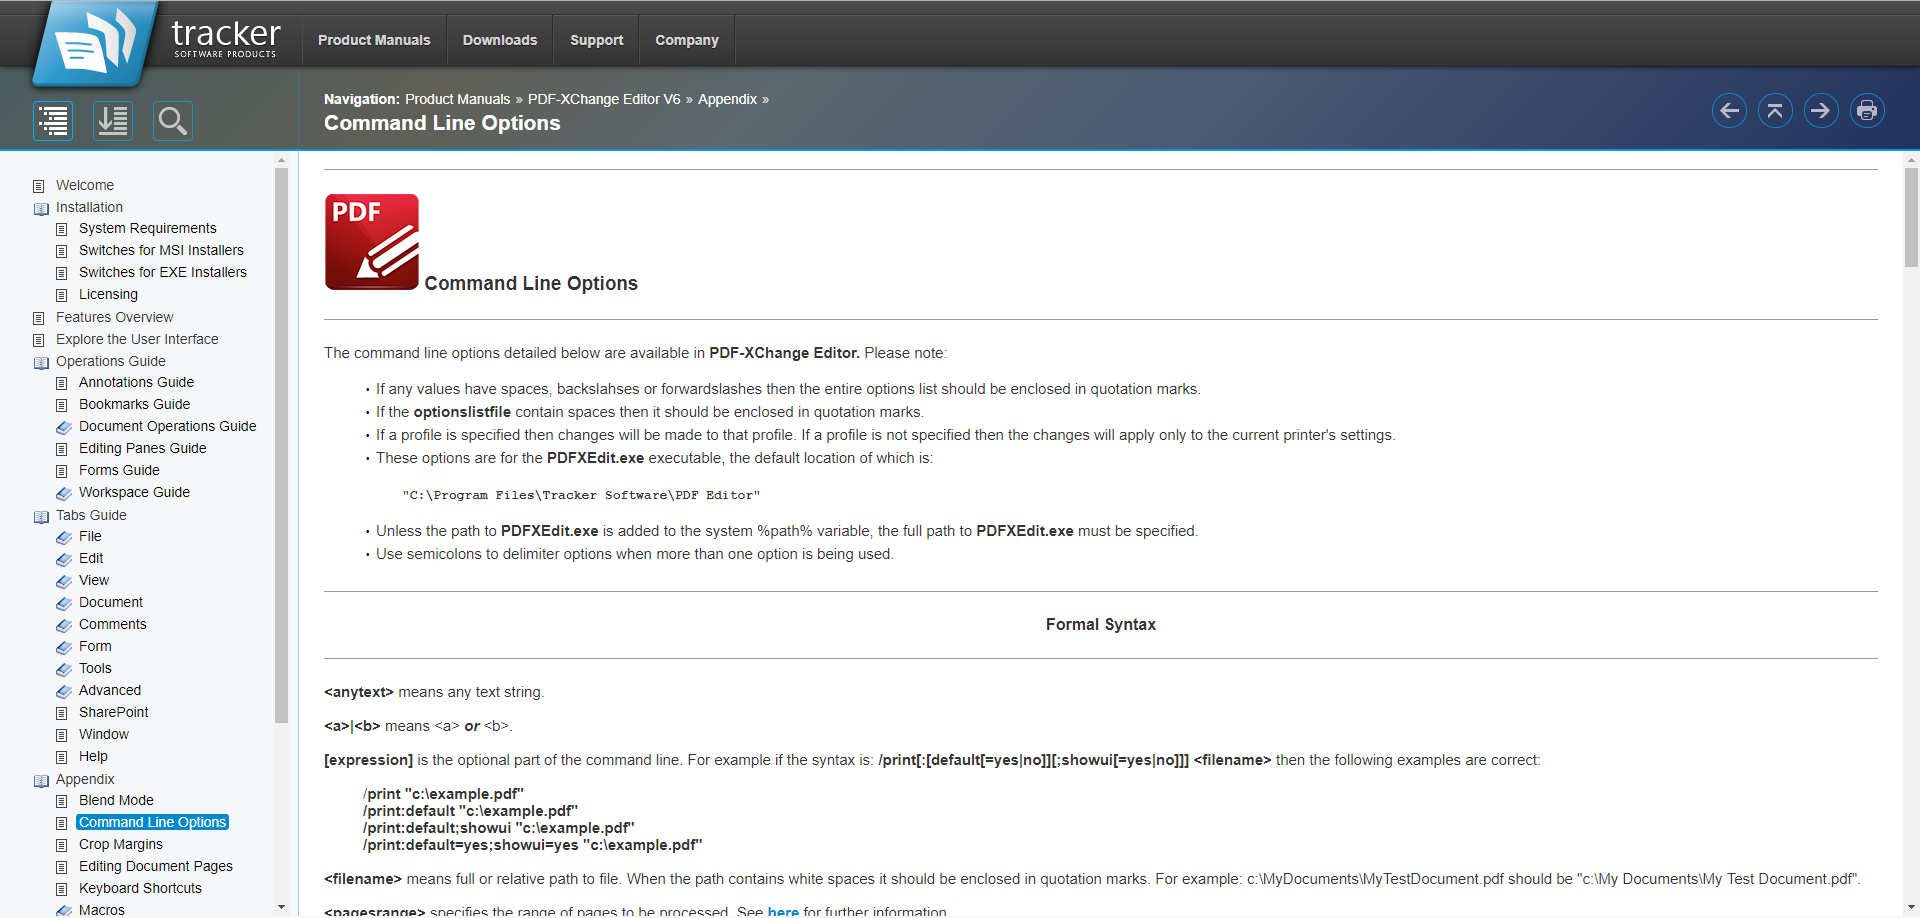Collapse the Installation book icon
The width and height of the screenshot is (1920, 918).
coord(41,208)
